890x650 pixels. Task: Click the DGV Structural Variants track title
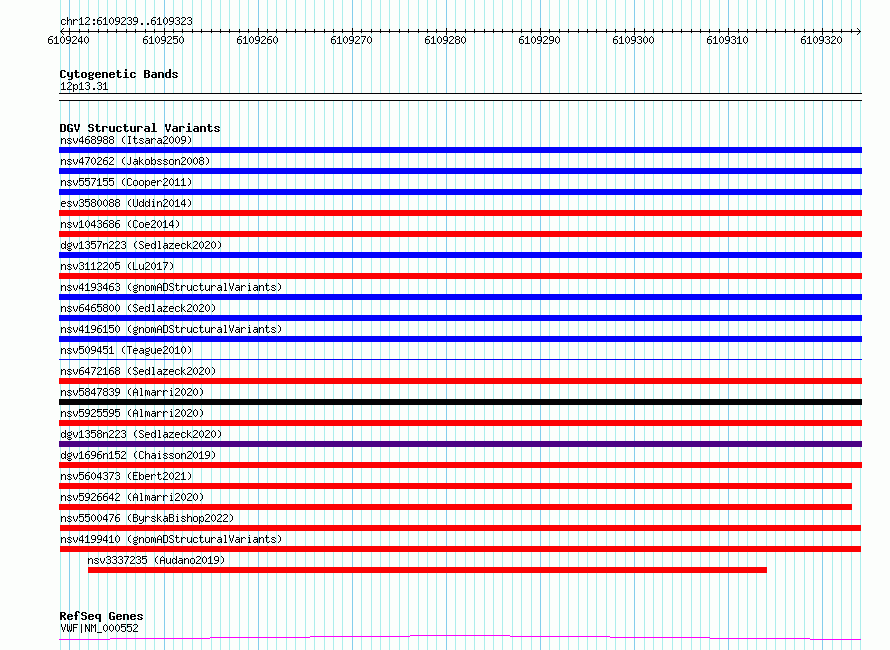click(x=140, y=128)
